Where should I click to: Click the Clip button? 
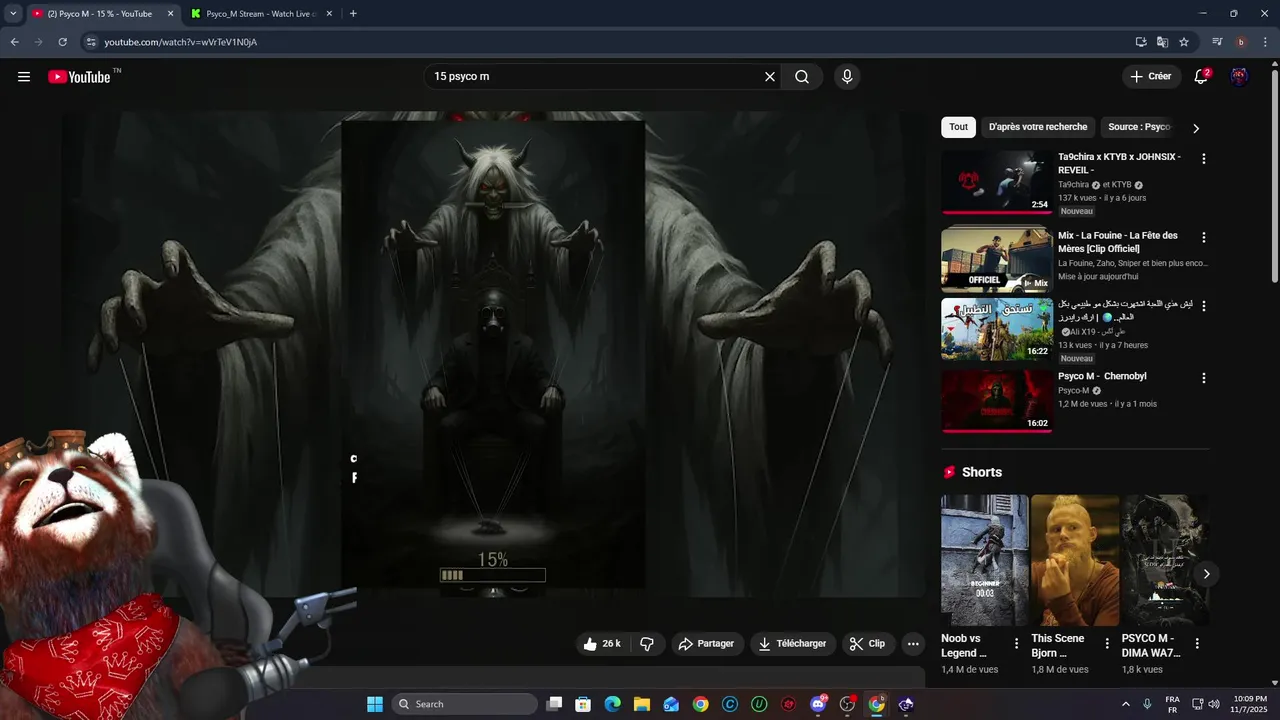click(x=868, y=644)
